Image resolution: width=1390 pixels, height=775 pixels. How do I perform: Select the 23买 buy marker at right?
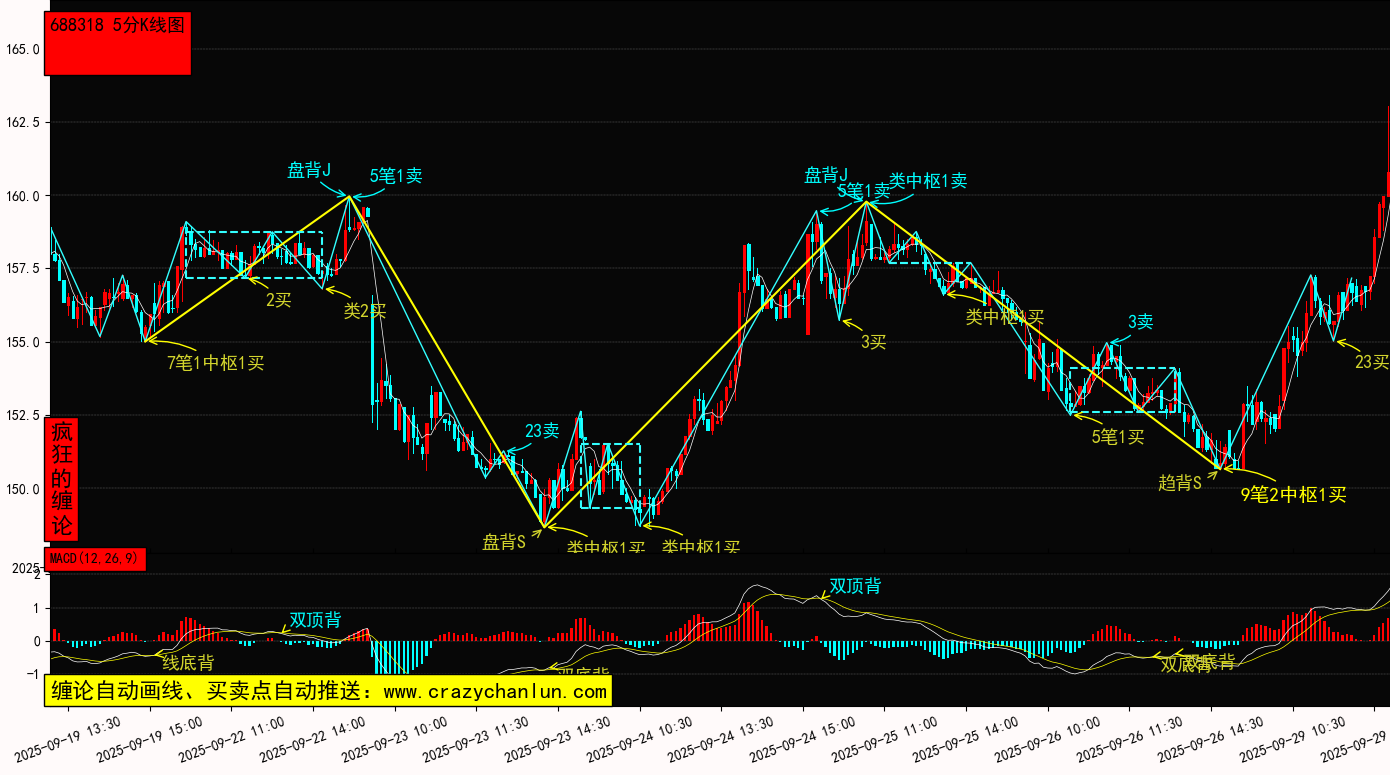click(1371, 362)
